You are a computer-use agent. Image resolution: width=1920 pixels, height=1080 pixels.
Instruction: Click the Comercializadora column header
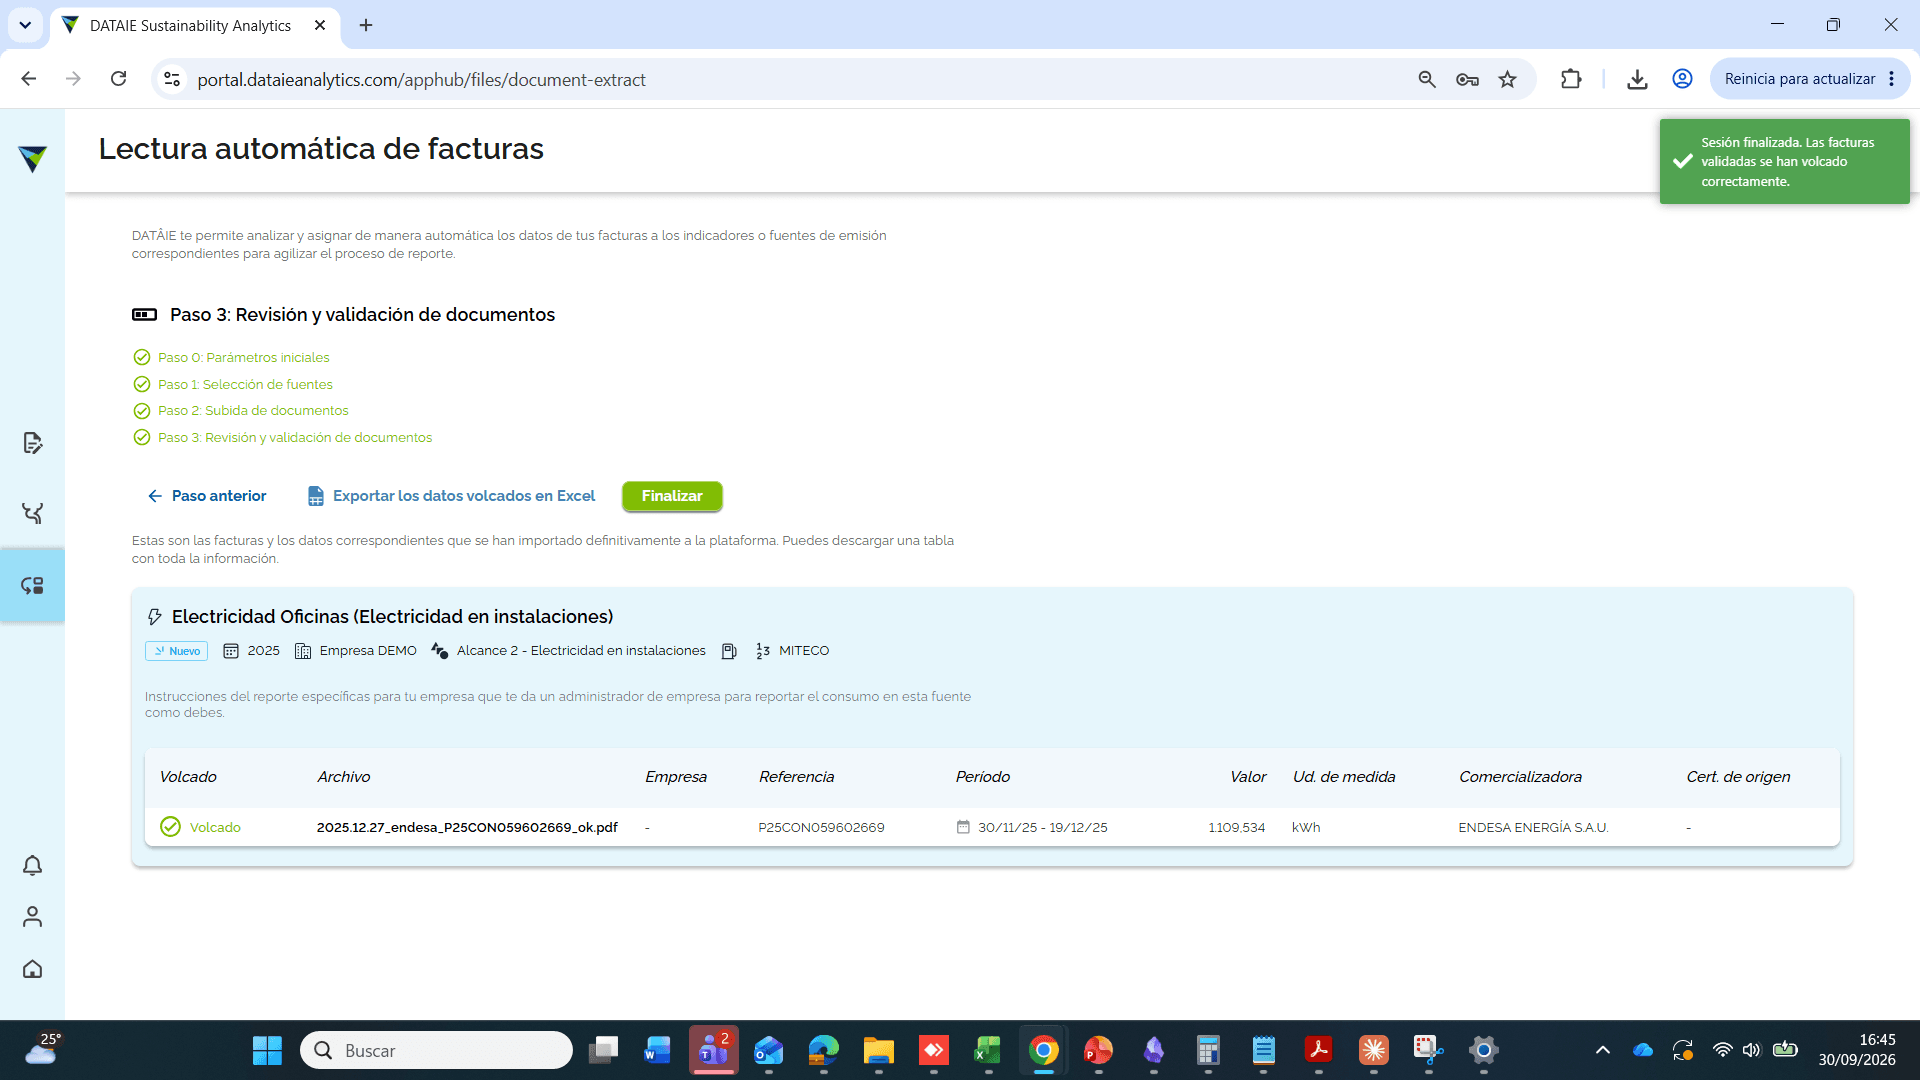pos(1520,777)
